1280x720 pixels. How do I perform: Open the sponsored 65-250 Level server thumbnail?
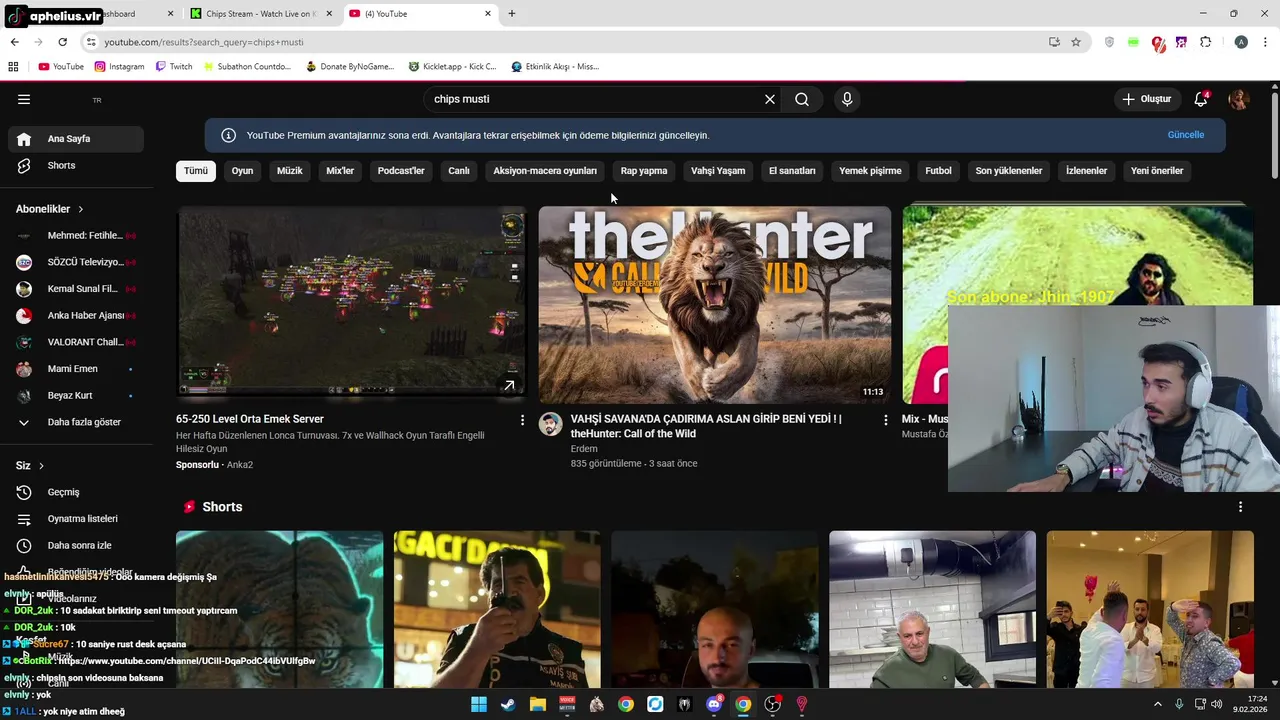[352, 303]
